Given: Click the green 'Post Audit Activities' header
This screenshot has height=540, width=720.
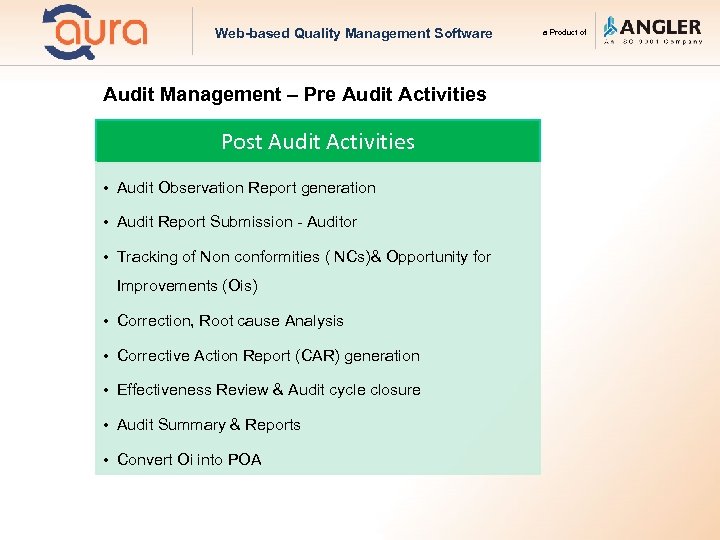Looking at the screenshot, I should tap(318, 141).
